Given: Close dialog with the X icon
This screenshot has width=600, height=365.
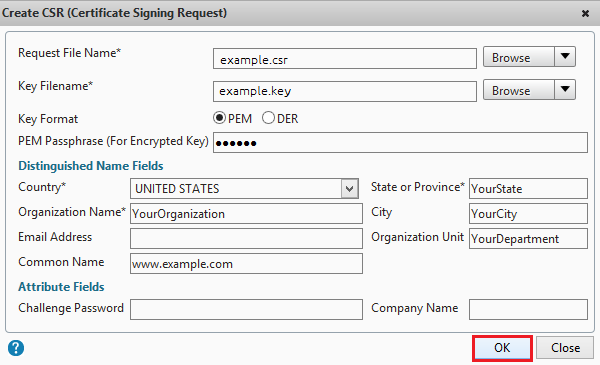Looking at the screenshot, I should (x=585, y=13).
